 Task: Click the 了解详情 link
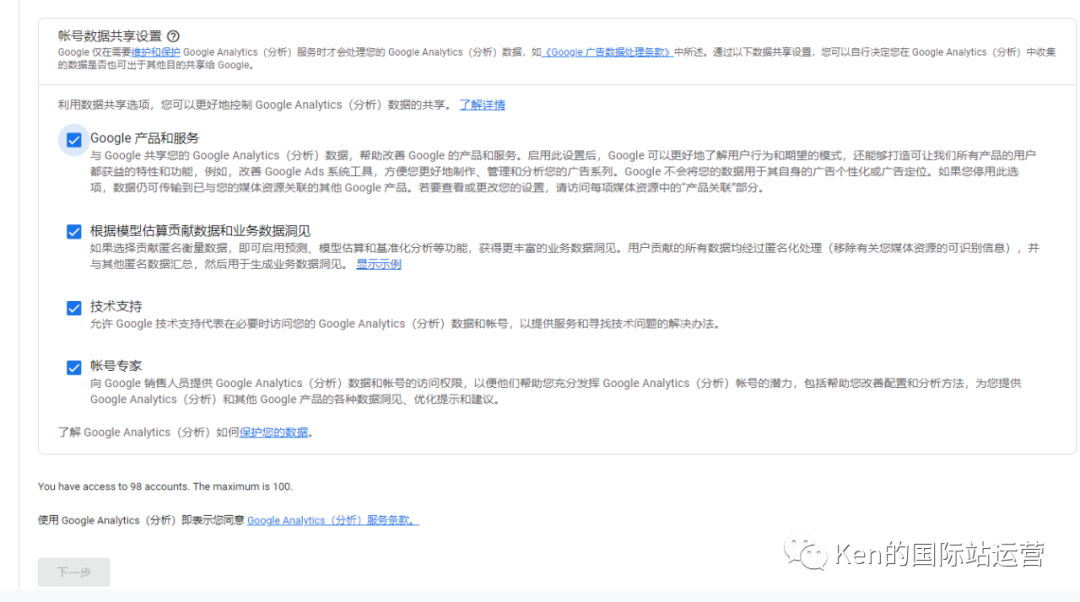(482, 105)
